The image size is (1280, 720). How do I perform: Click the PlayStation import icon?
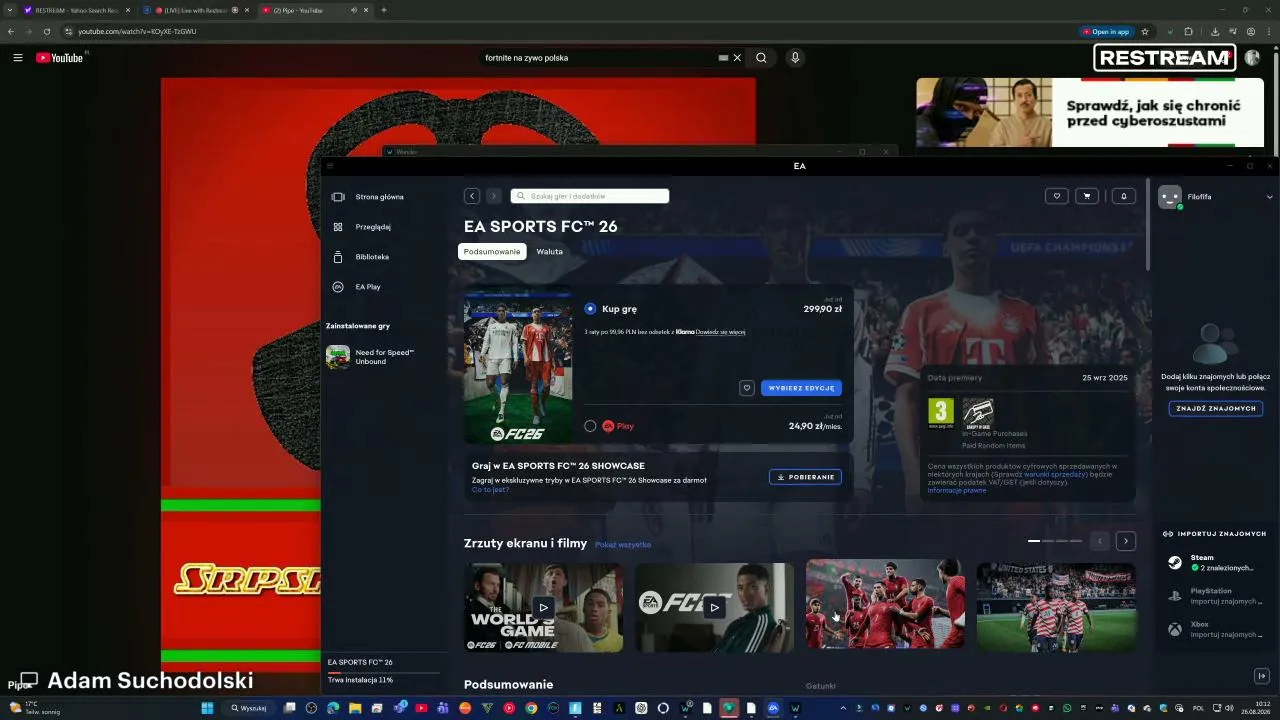1175,596
